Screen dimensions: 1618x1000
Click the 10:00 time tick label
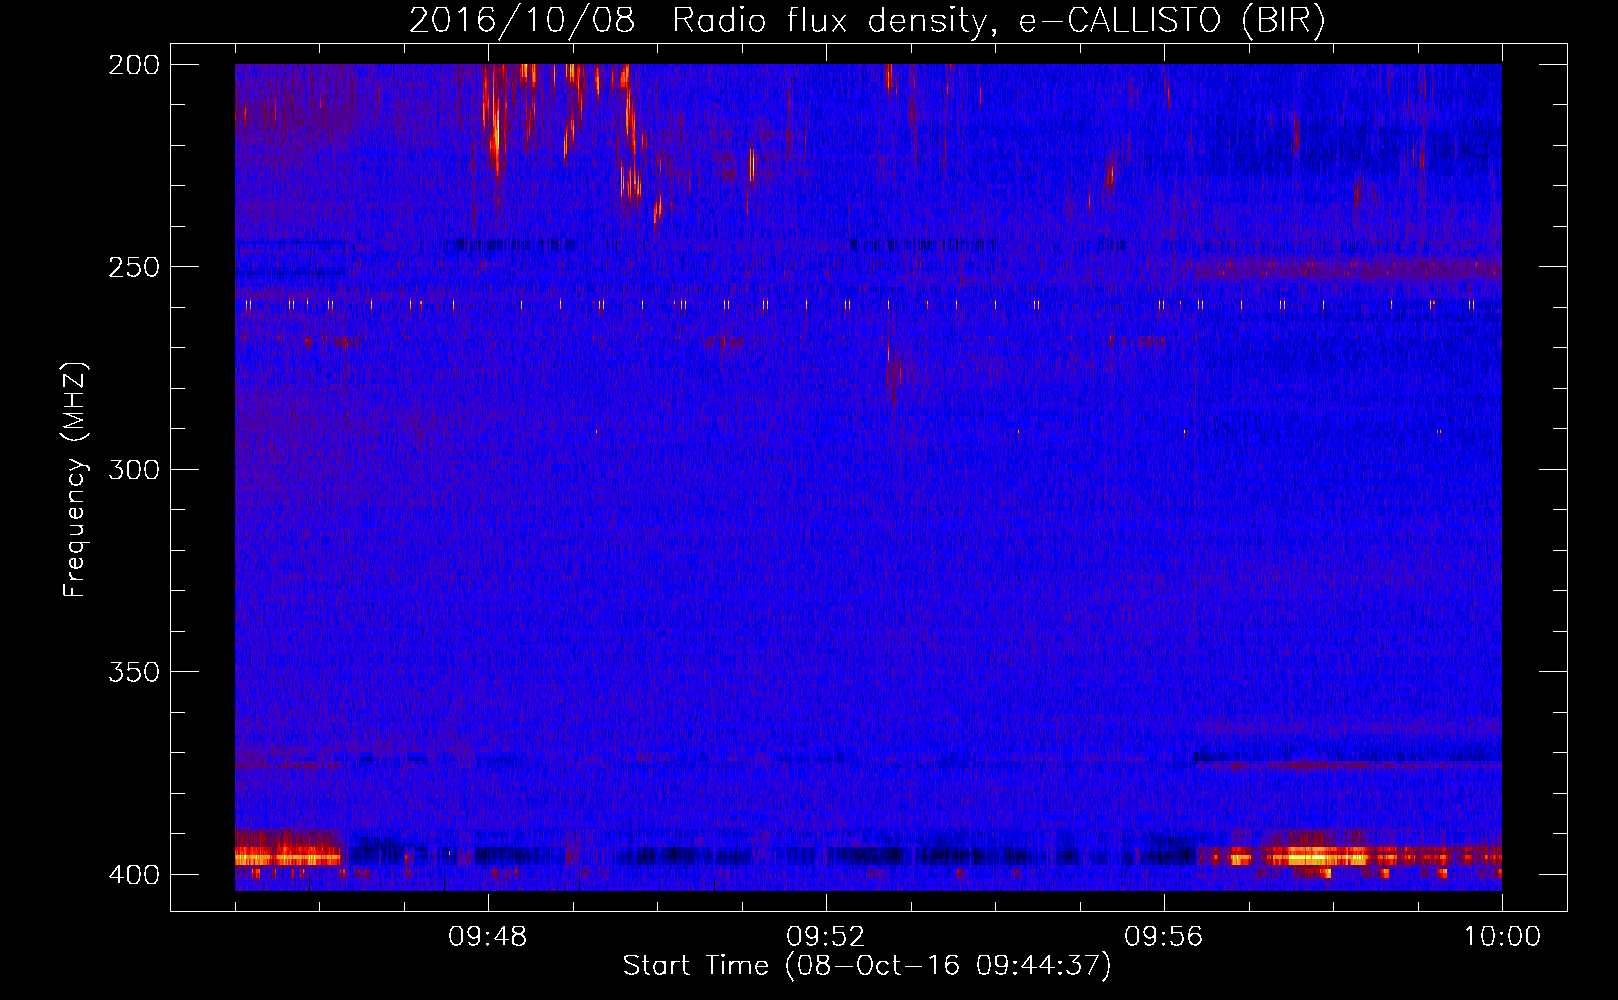coord(1502,937)
